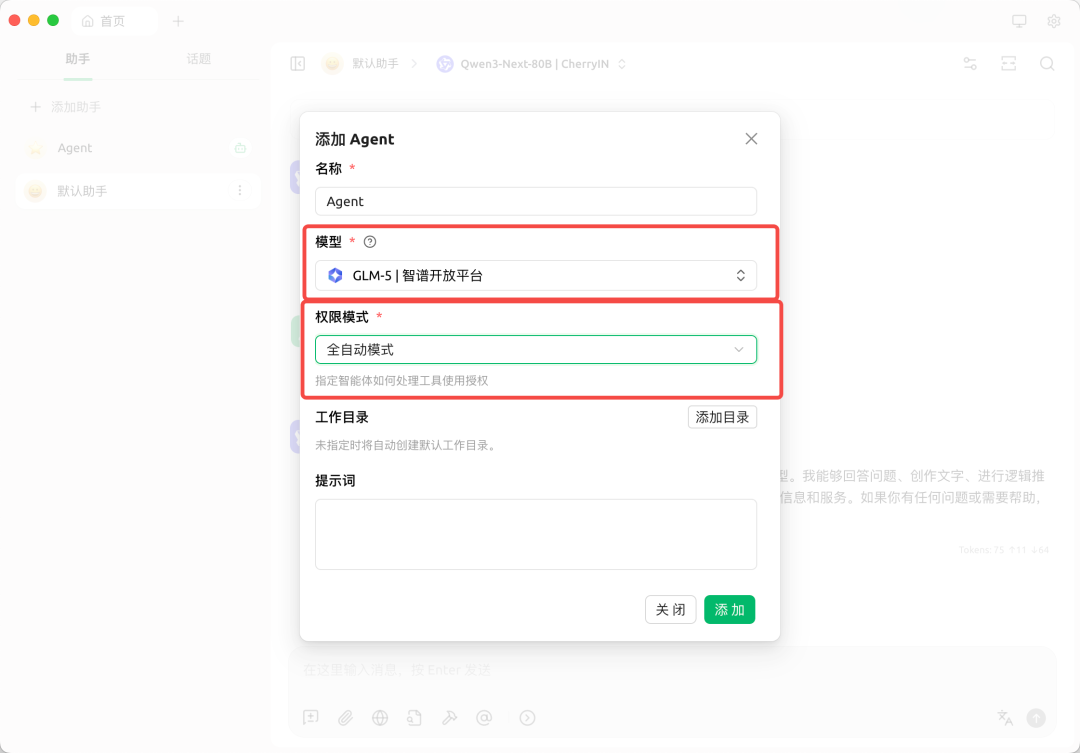Image resolution: width=1080 pixels, height=753 pixels.
Task: Click the new topic icon in input toolbar
Action: point(311,718)
